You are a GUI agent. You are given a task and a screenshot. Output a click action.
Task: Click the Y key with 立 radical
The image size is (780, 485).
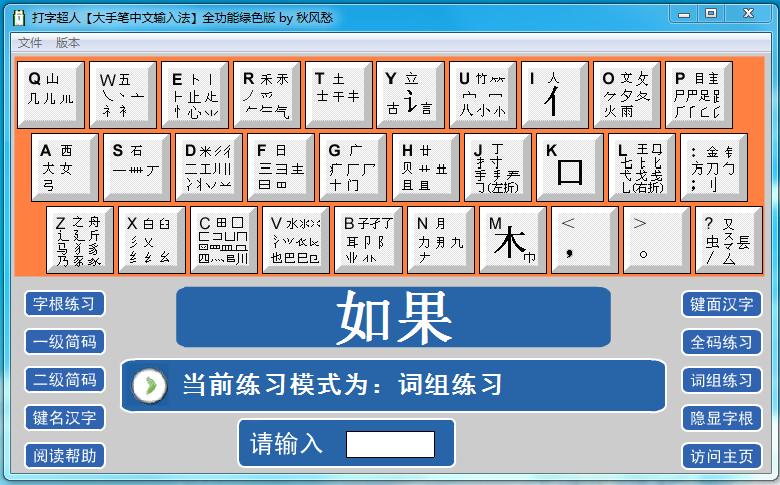point(410,95)
